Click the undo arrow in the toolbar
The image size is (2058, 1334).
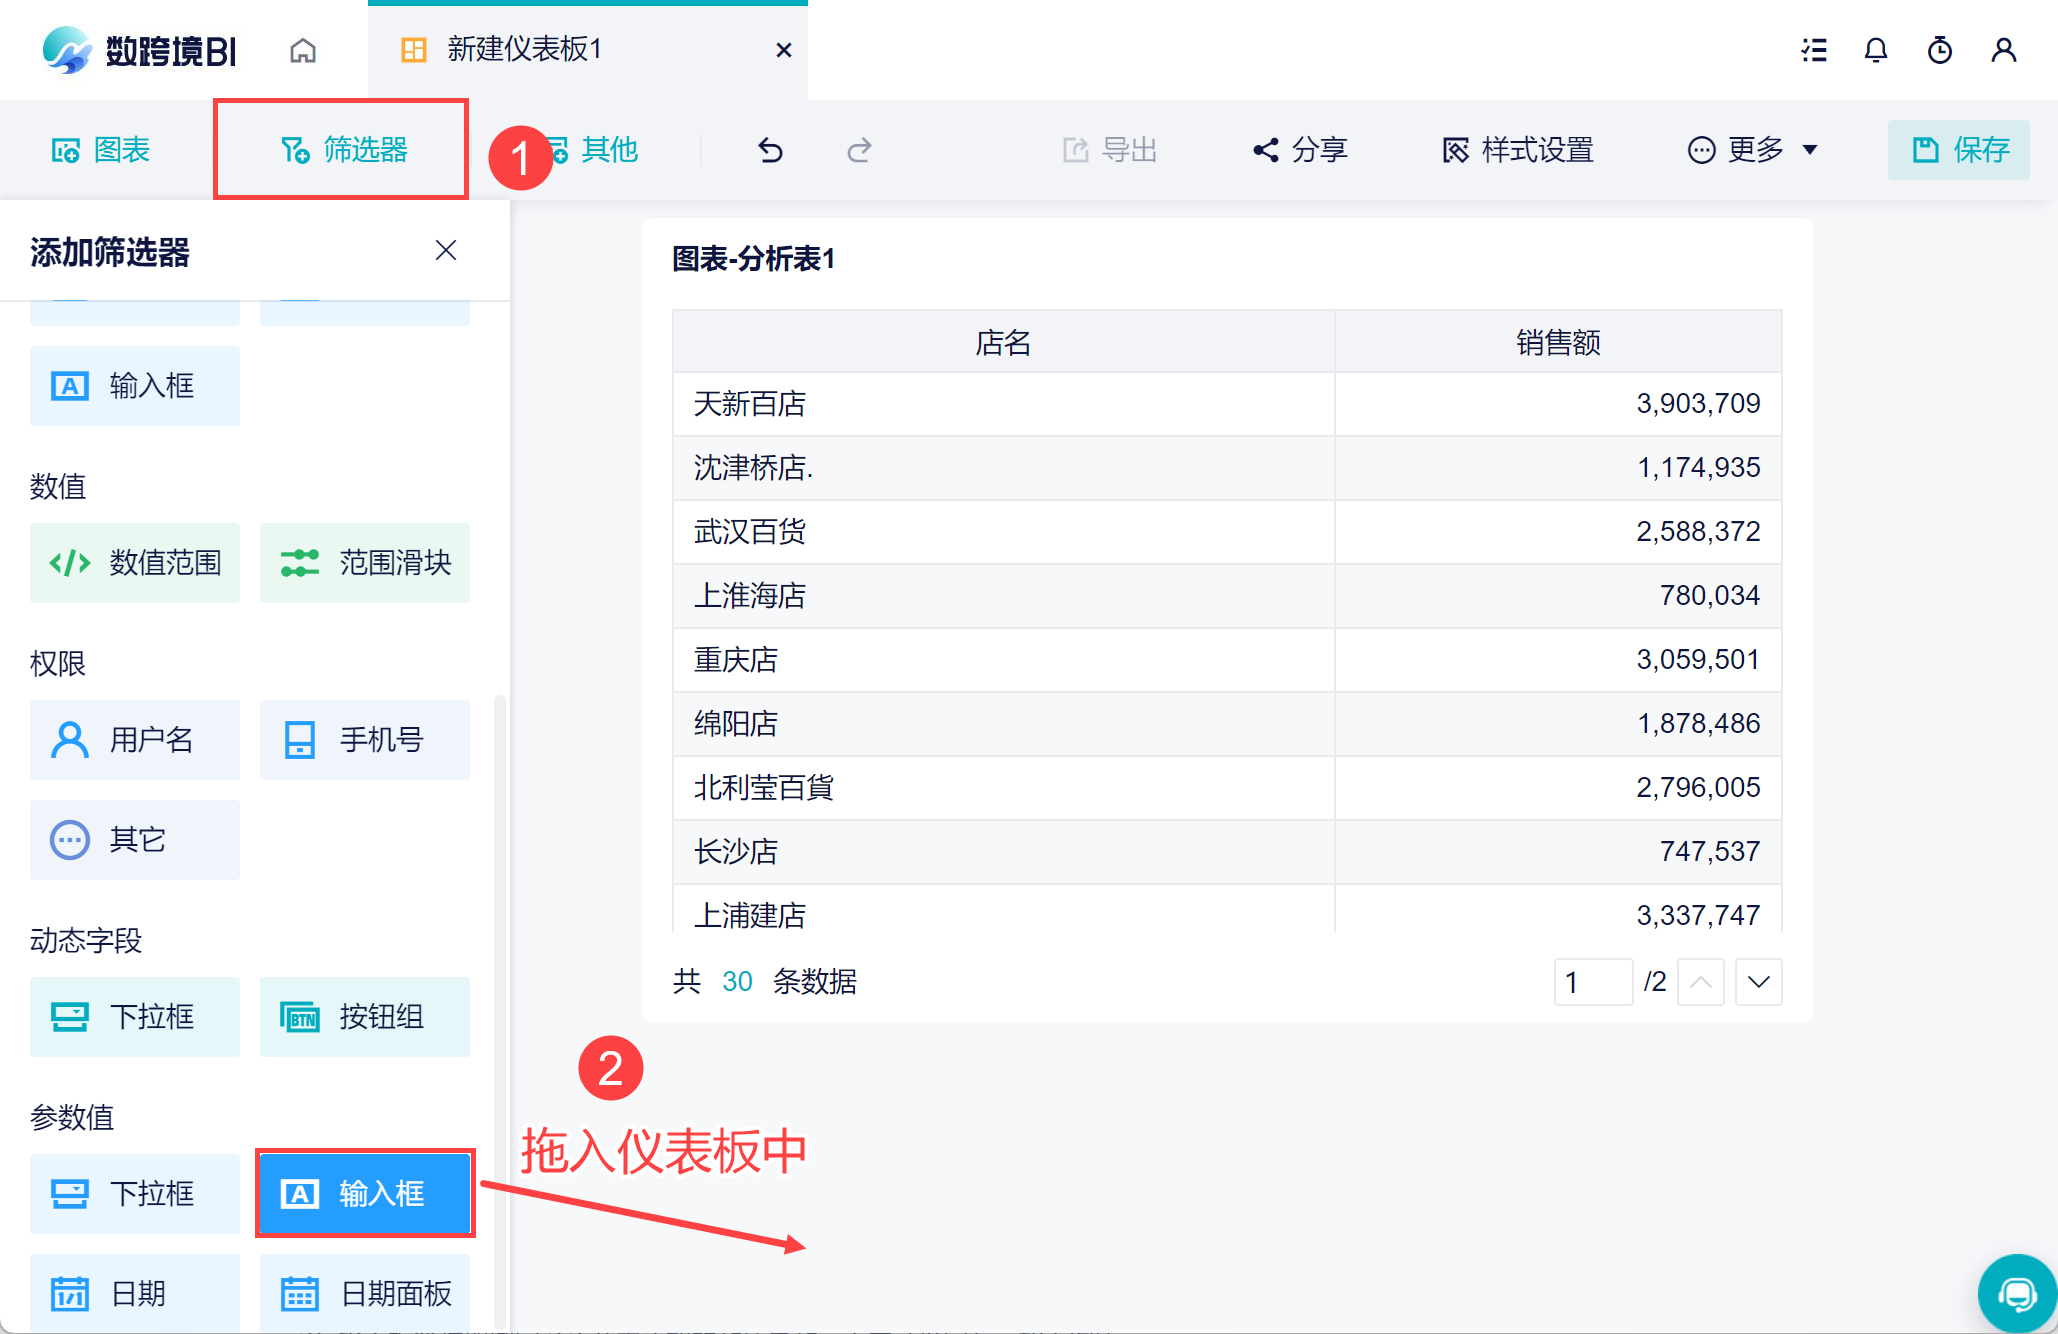[x=770, y=150]
